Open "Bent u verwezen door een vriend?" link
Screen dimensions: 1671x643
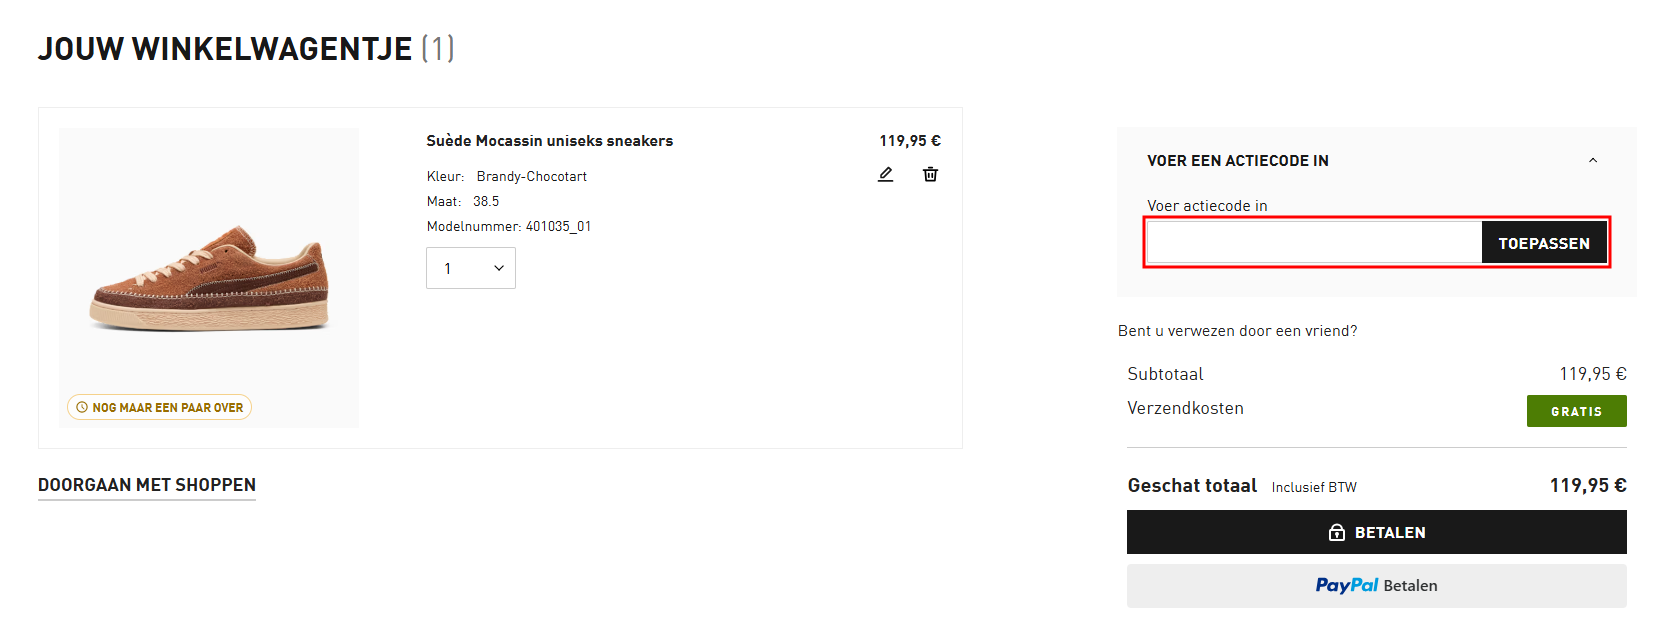tap(1237, 331)
